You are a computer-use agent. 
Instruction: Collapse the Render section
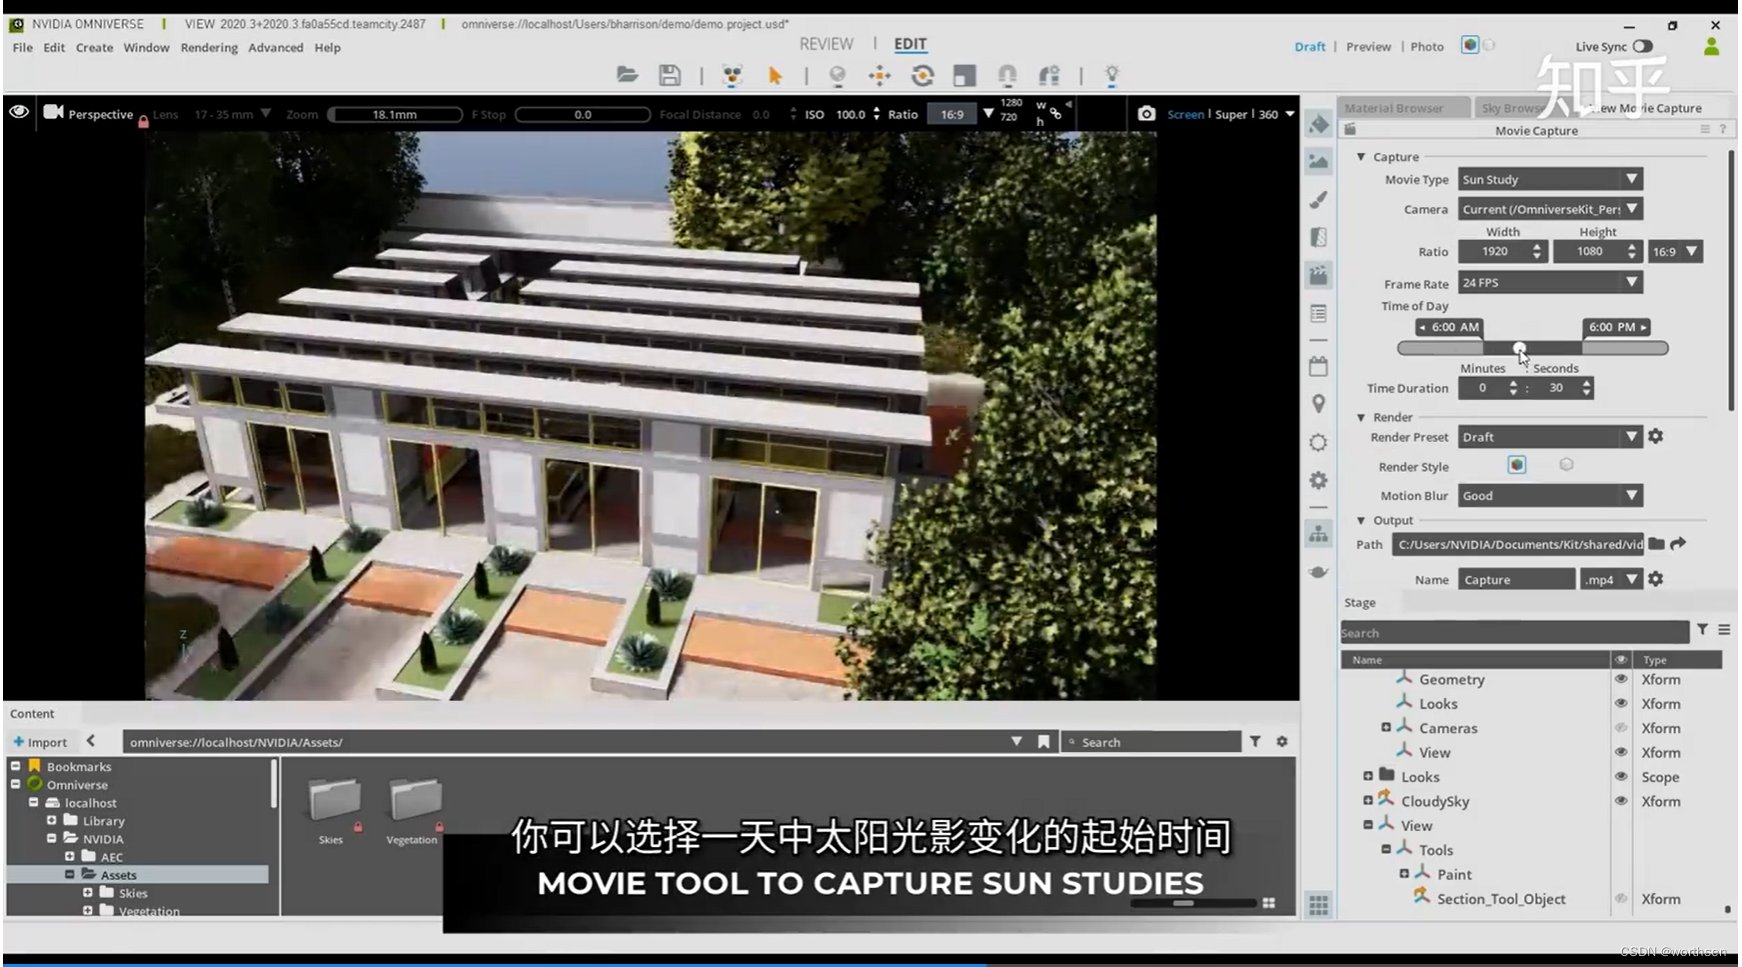coord(1361,417)
